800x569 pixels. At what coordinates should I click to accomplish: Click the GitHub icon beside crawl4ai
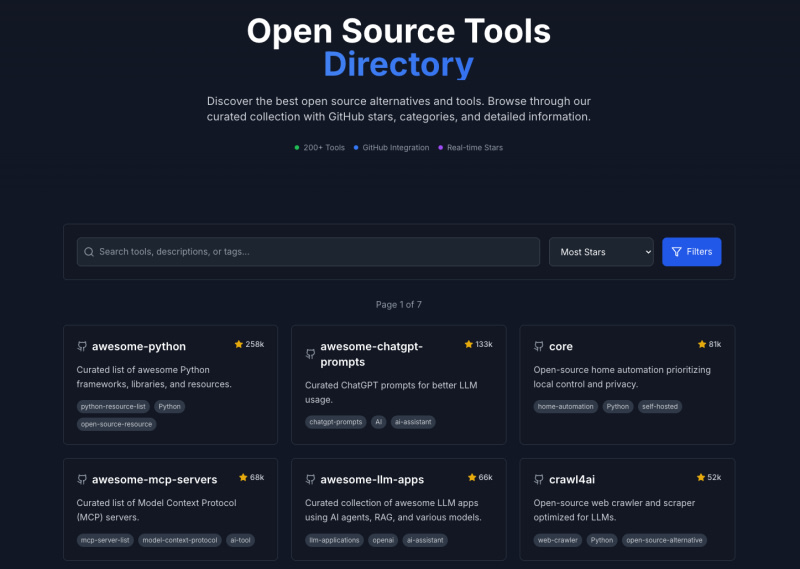click(539, 480)
